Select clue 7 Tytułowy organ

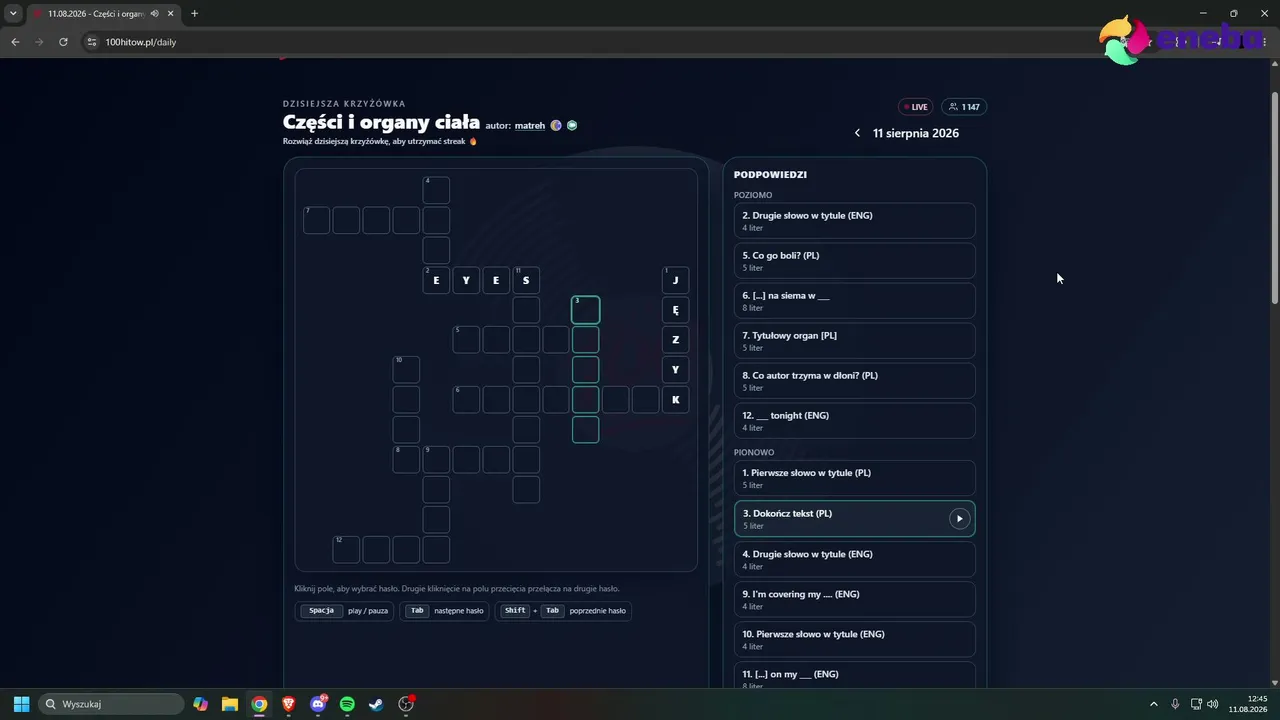click(854, 341)
